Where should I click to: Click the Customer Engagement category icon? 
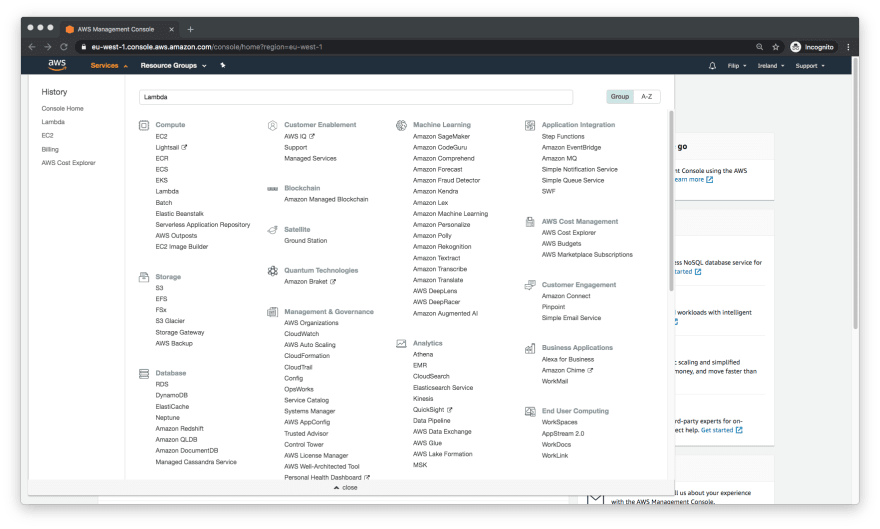pos(530,285)
